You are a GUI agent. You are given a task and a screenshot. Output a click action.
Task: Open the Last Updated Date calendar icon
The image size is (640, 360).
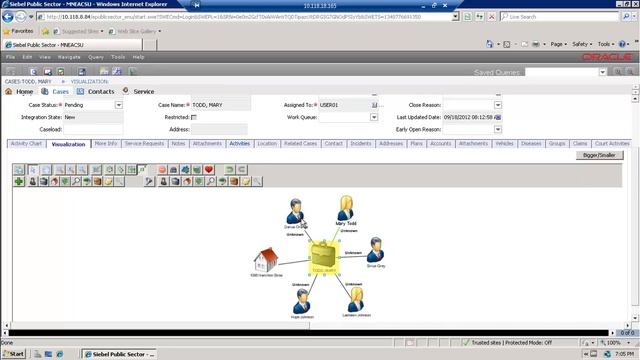(x=498, y=118)
